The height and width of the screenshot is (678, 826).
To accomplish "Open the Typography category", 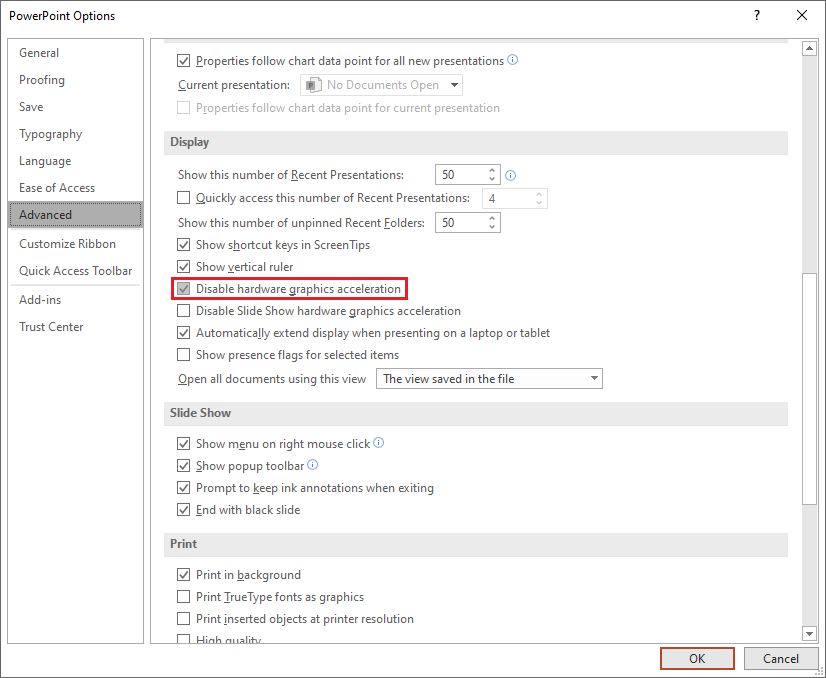I will pyautogui.click(x=76, y=134).
